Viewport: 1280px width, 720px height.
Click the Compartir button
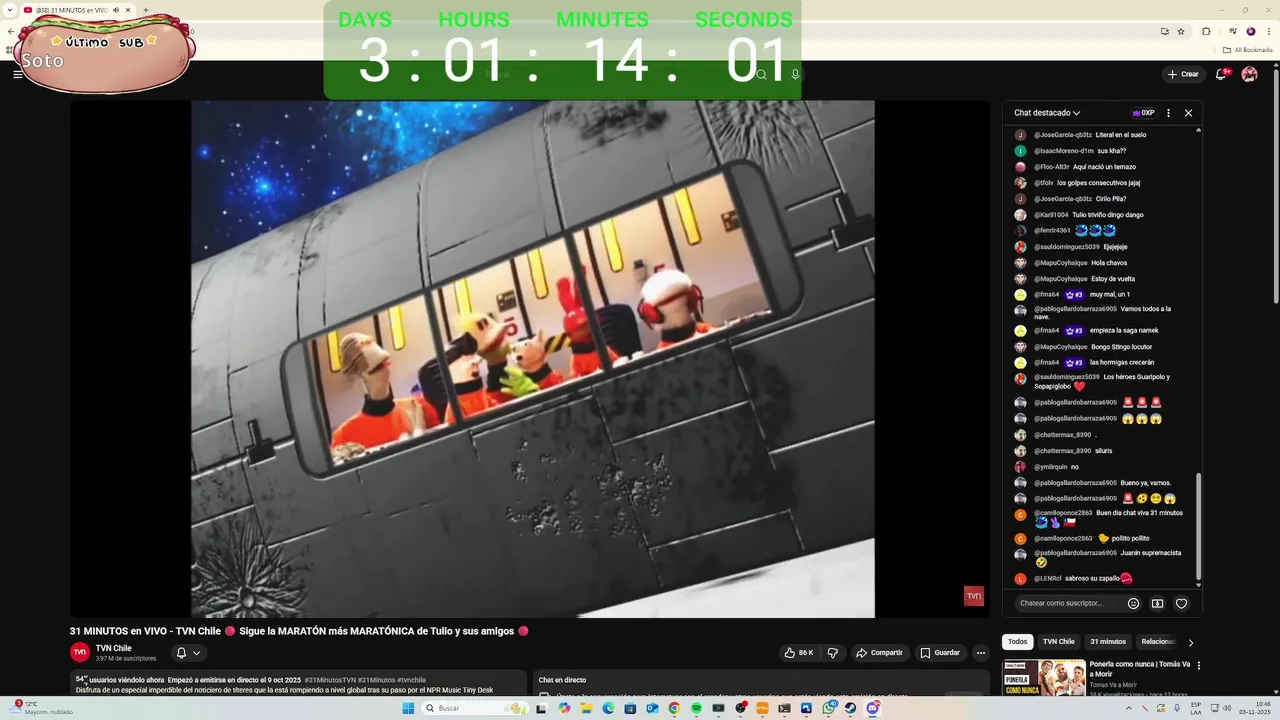pyautogui.click(x=879, y=653)
